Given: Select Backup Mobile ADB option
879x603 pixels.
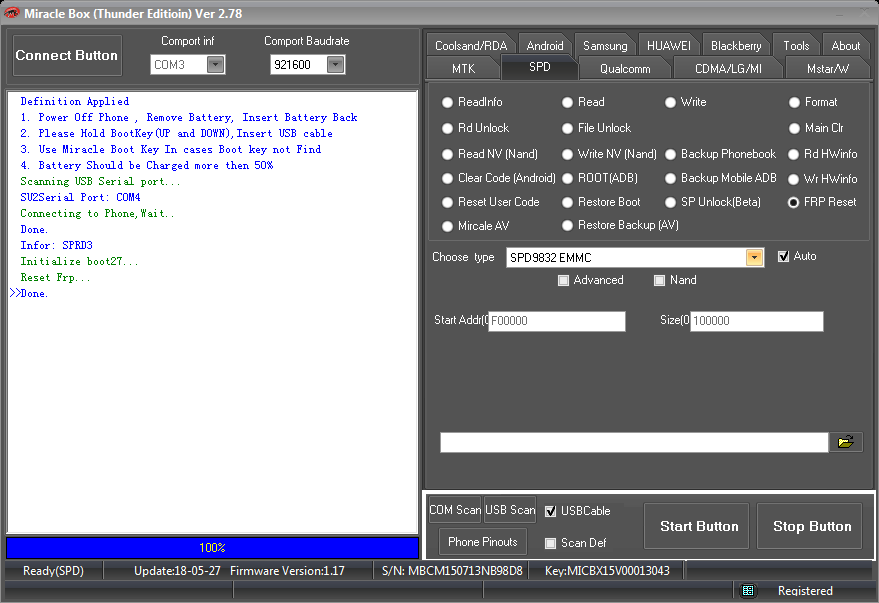Looking at the screenshot, I should tap(670, 178).
